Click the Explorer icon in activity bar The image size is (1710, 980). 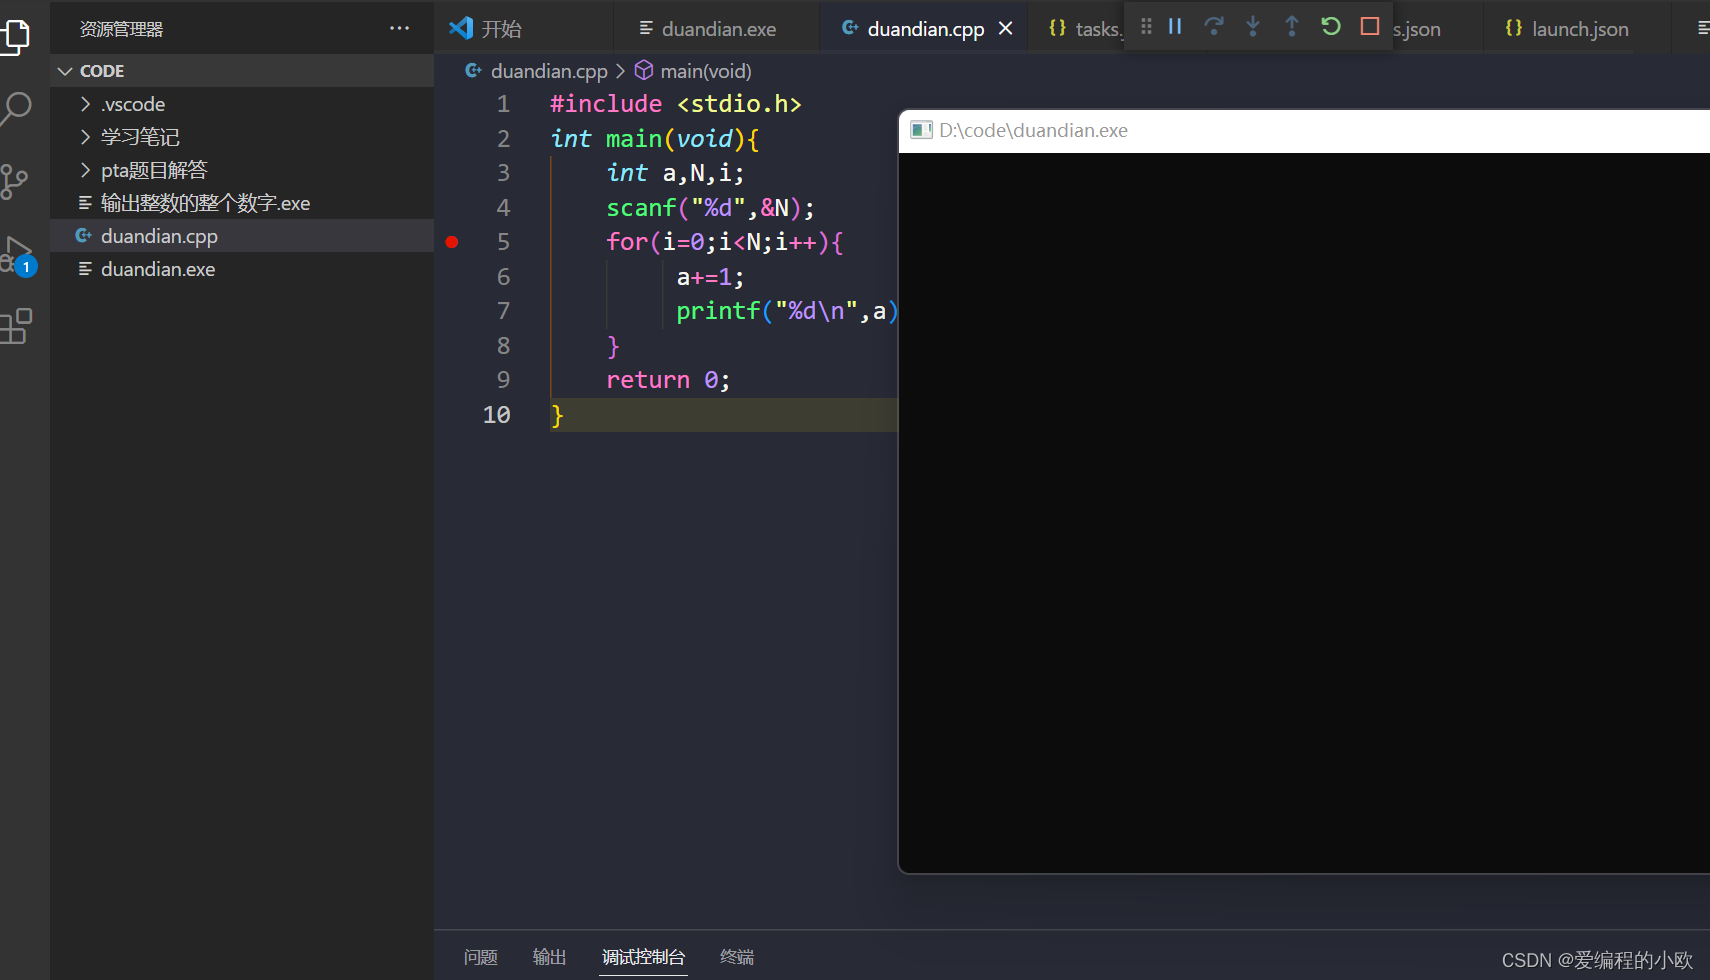(x=18, y=35)
